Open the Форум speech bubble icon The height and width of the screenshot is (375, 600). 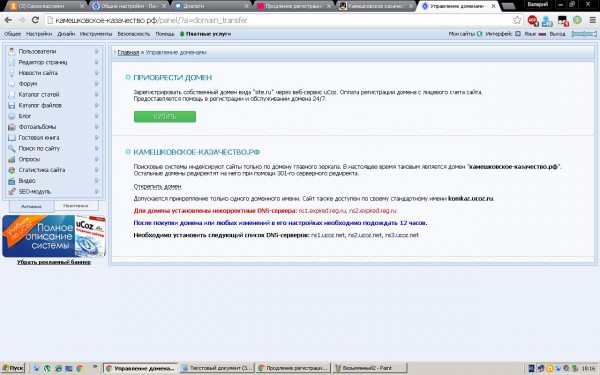coord(12,83)
